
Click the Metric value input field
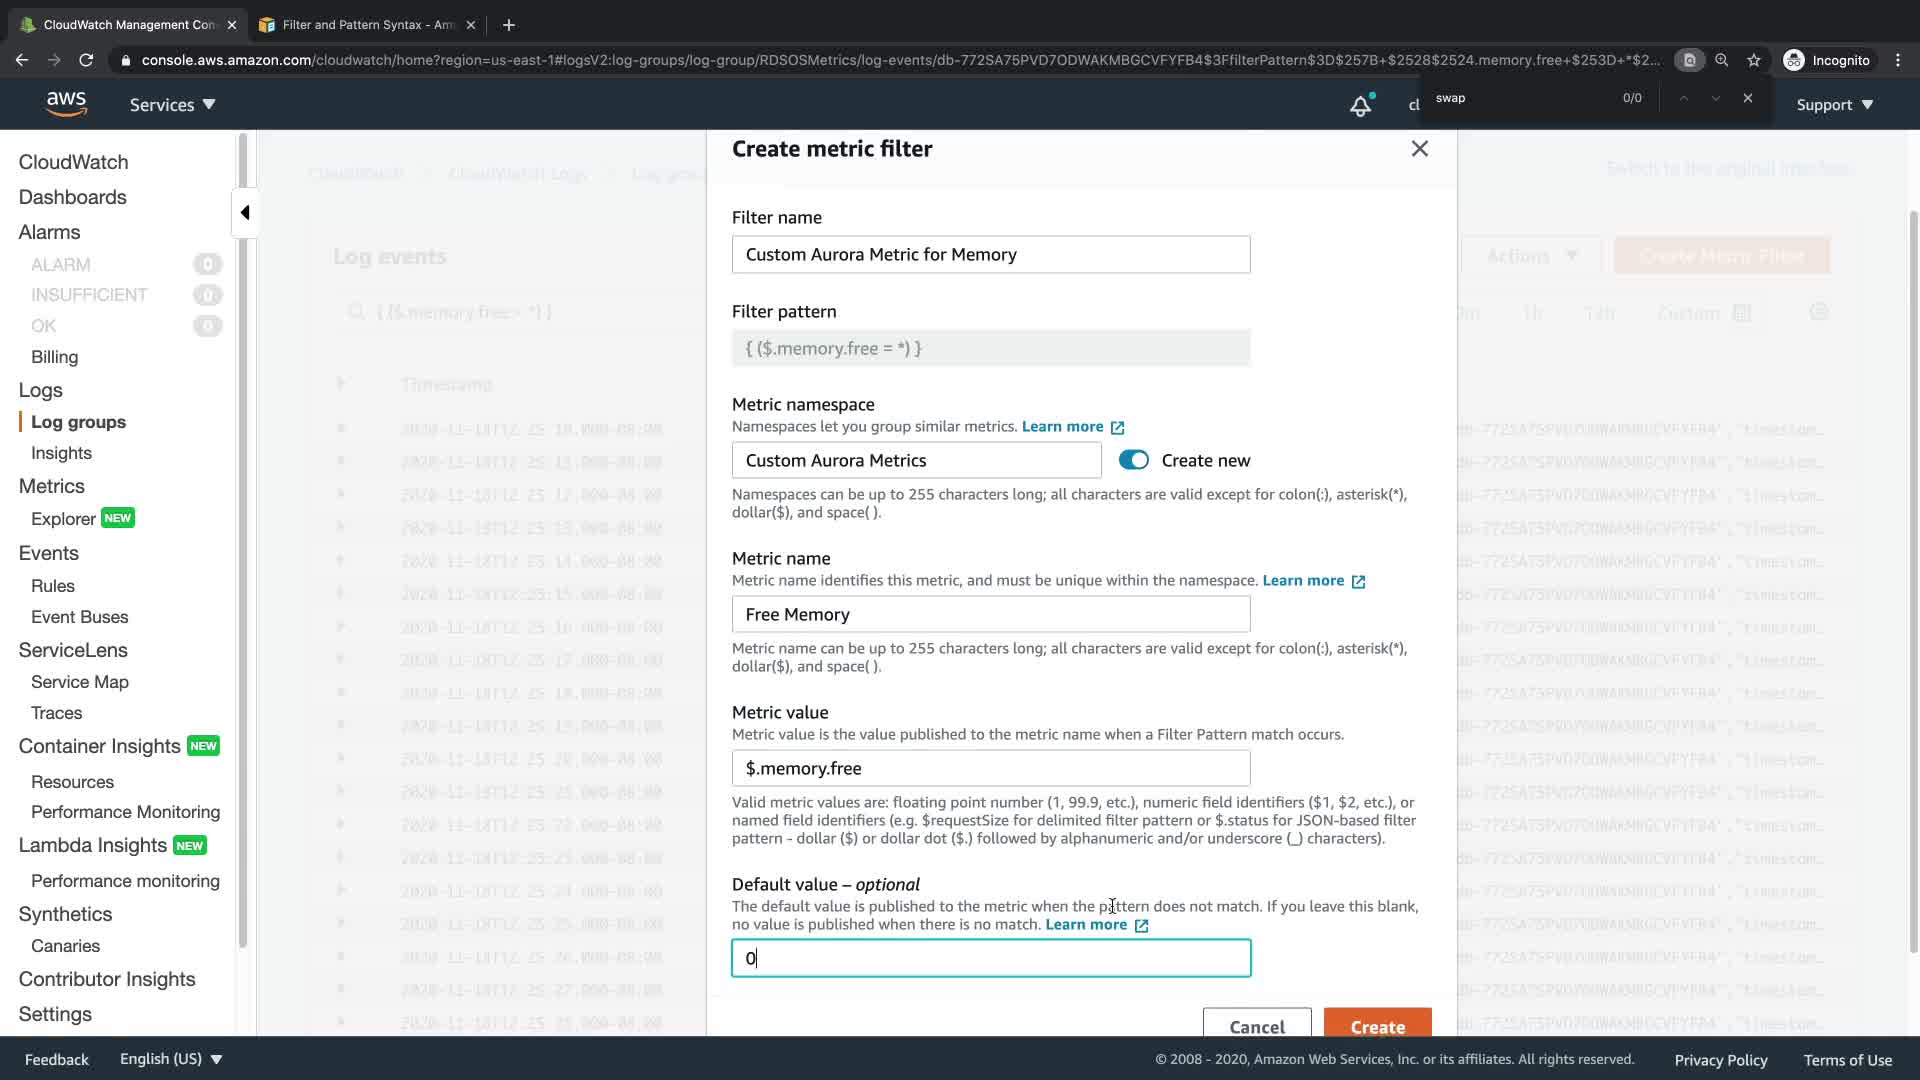[x=990, y=768]
